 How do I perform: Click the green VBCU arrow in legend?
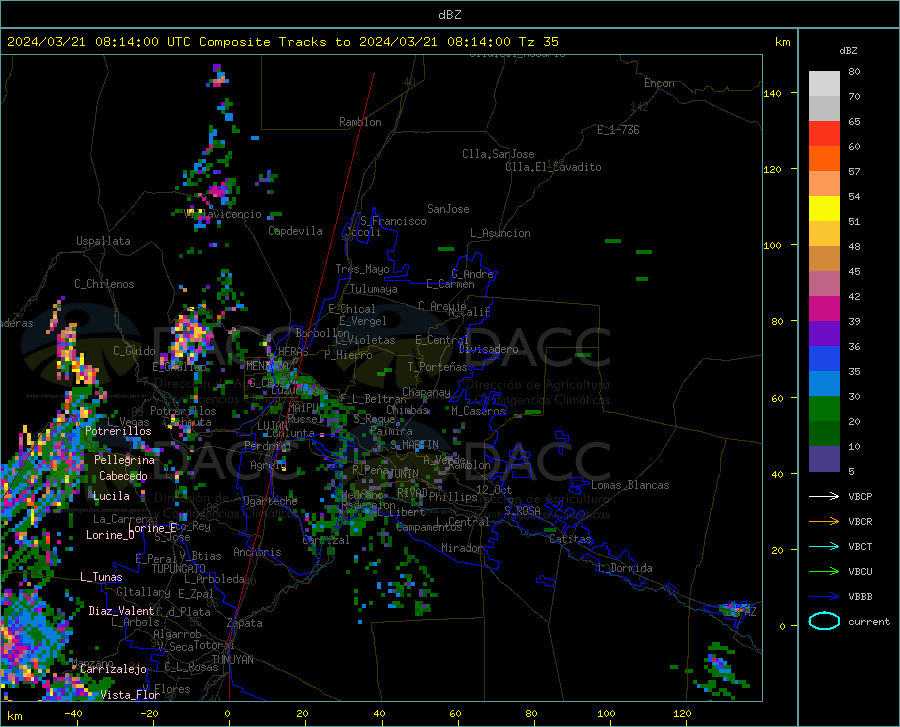tap(824, 572)
